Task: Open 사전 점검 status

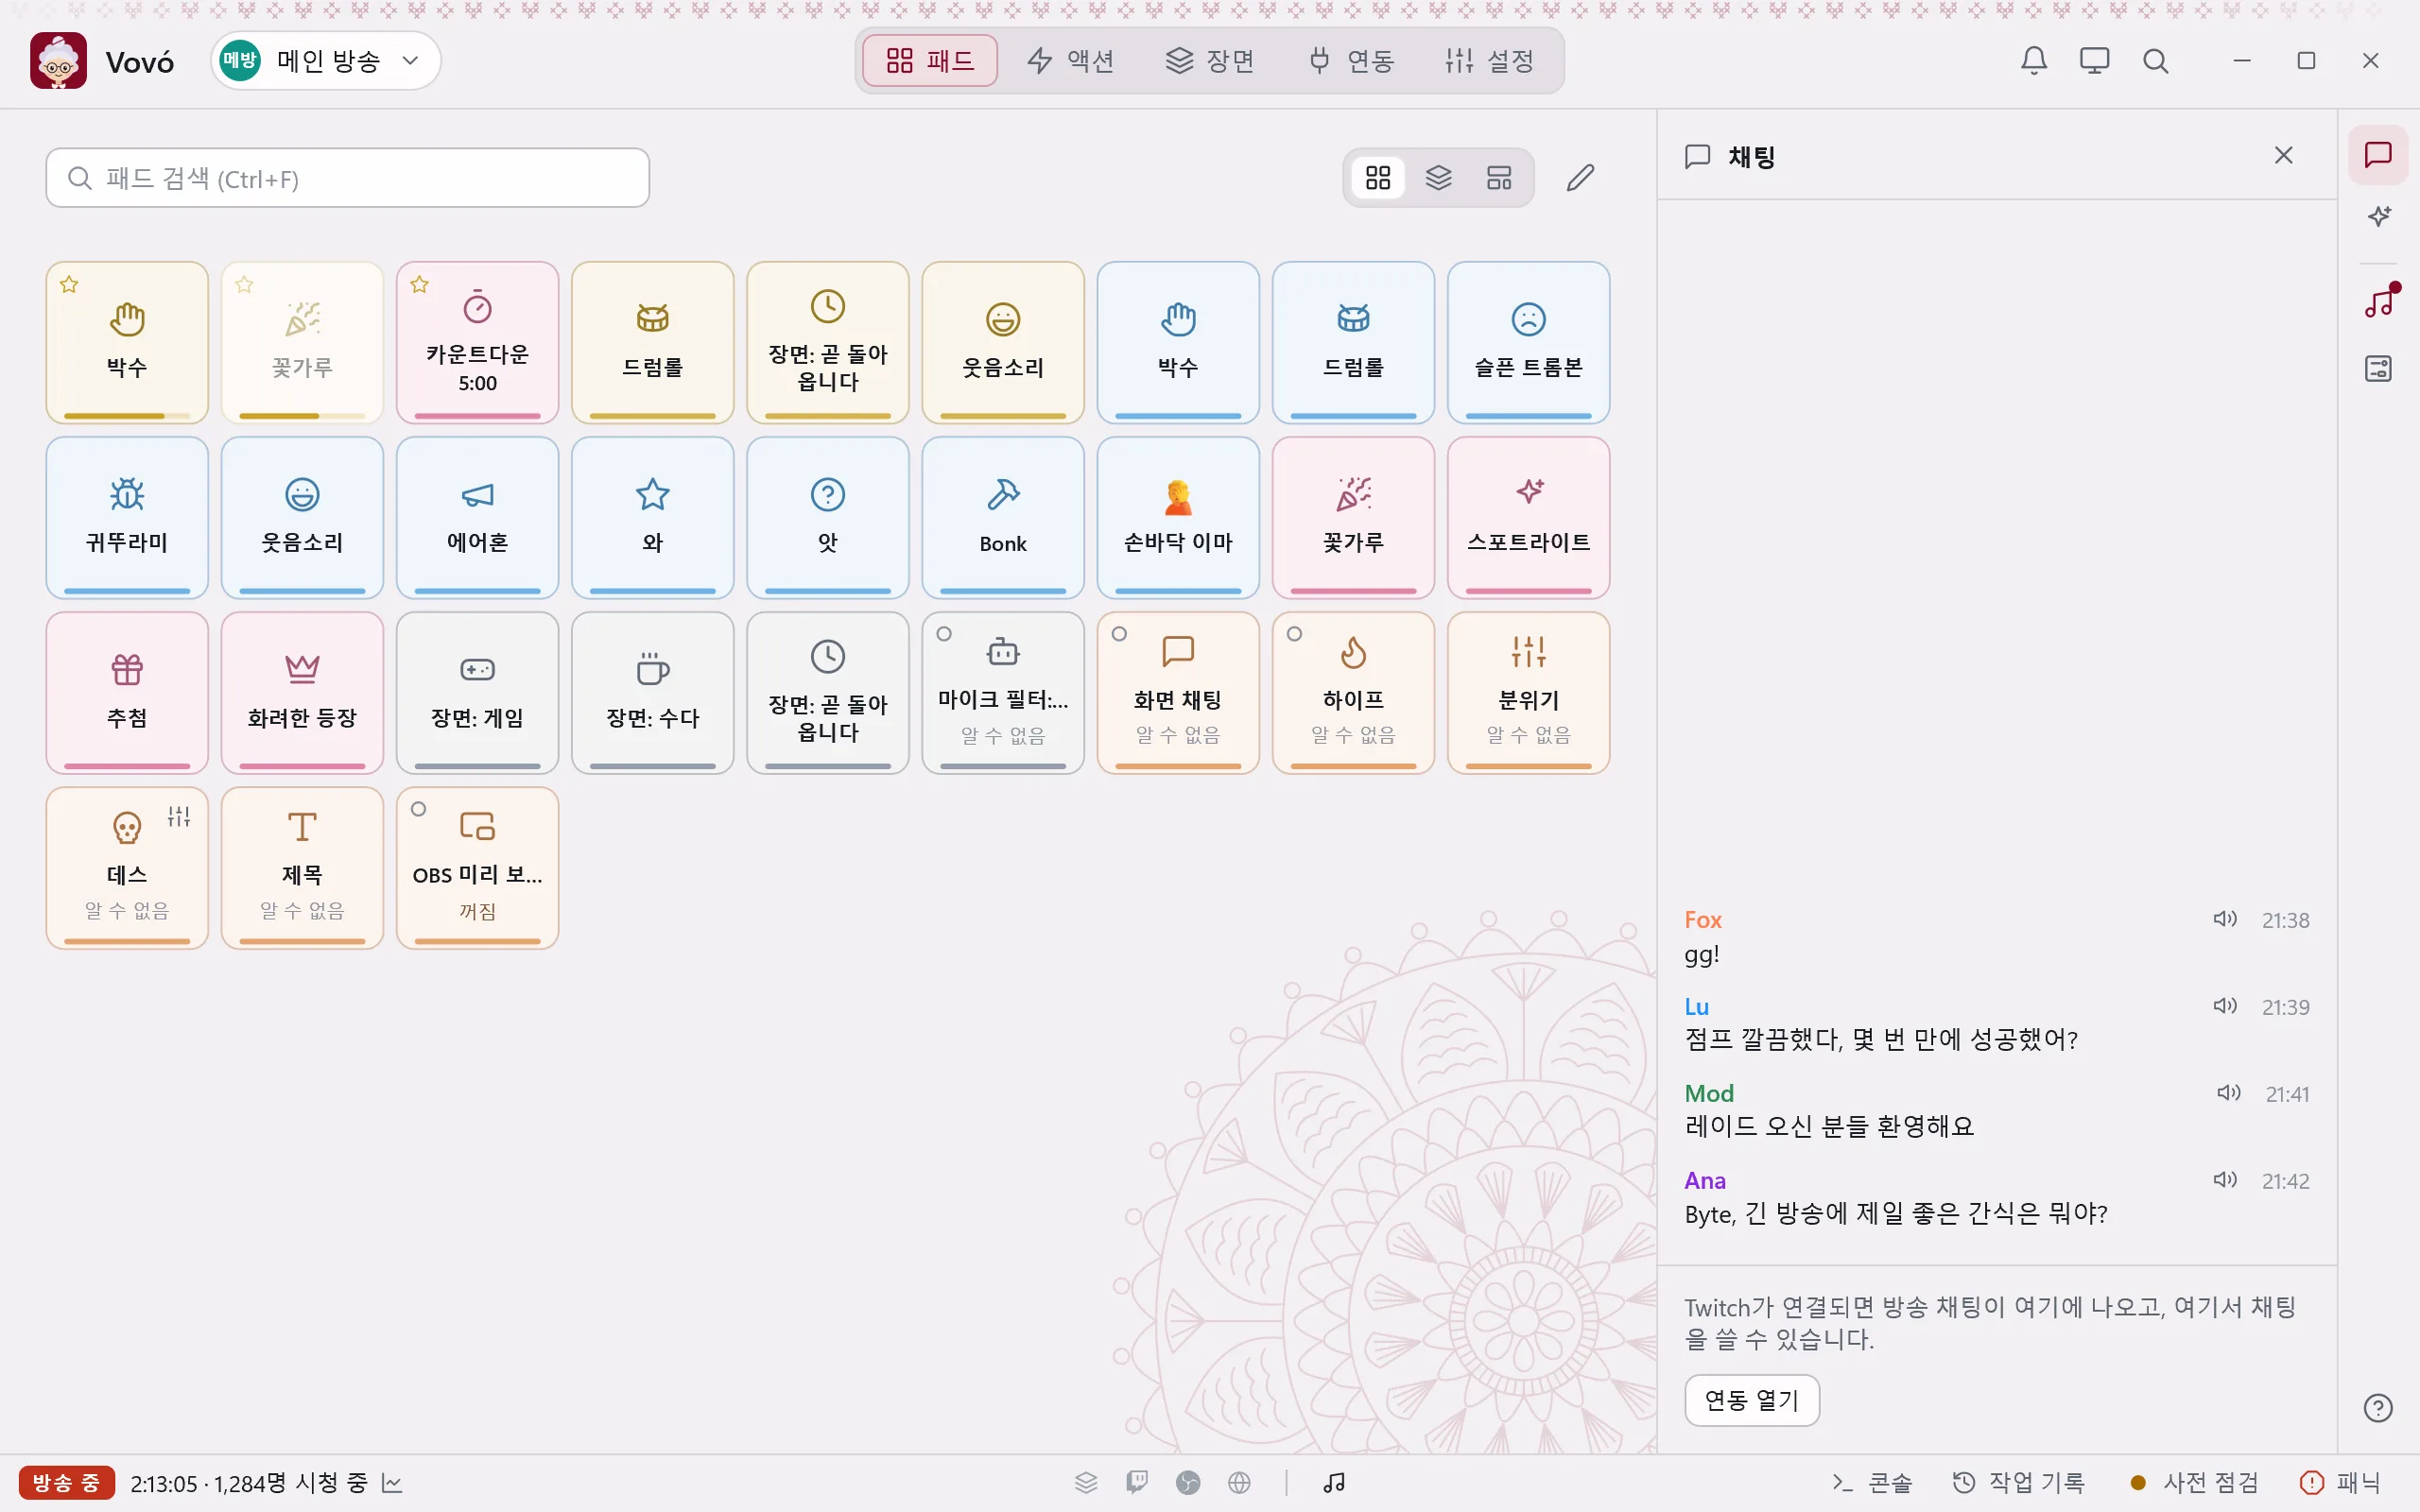Action: click(x=2194, y=1482)
